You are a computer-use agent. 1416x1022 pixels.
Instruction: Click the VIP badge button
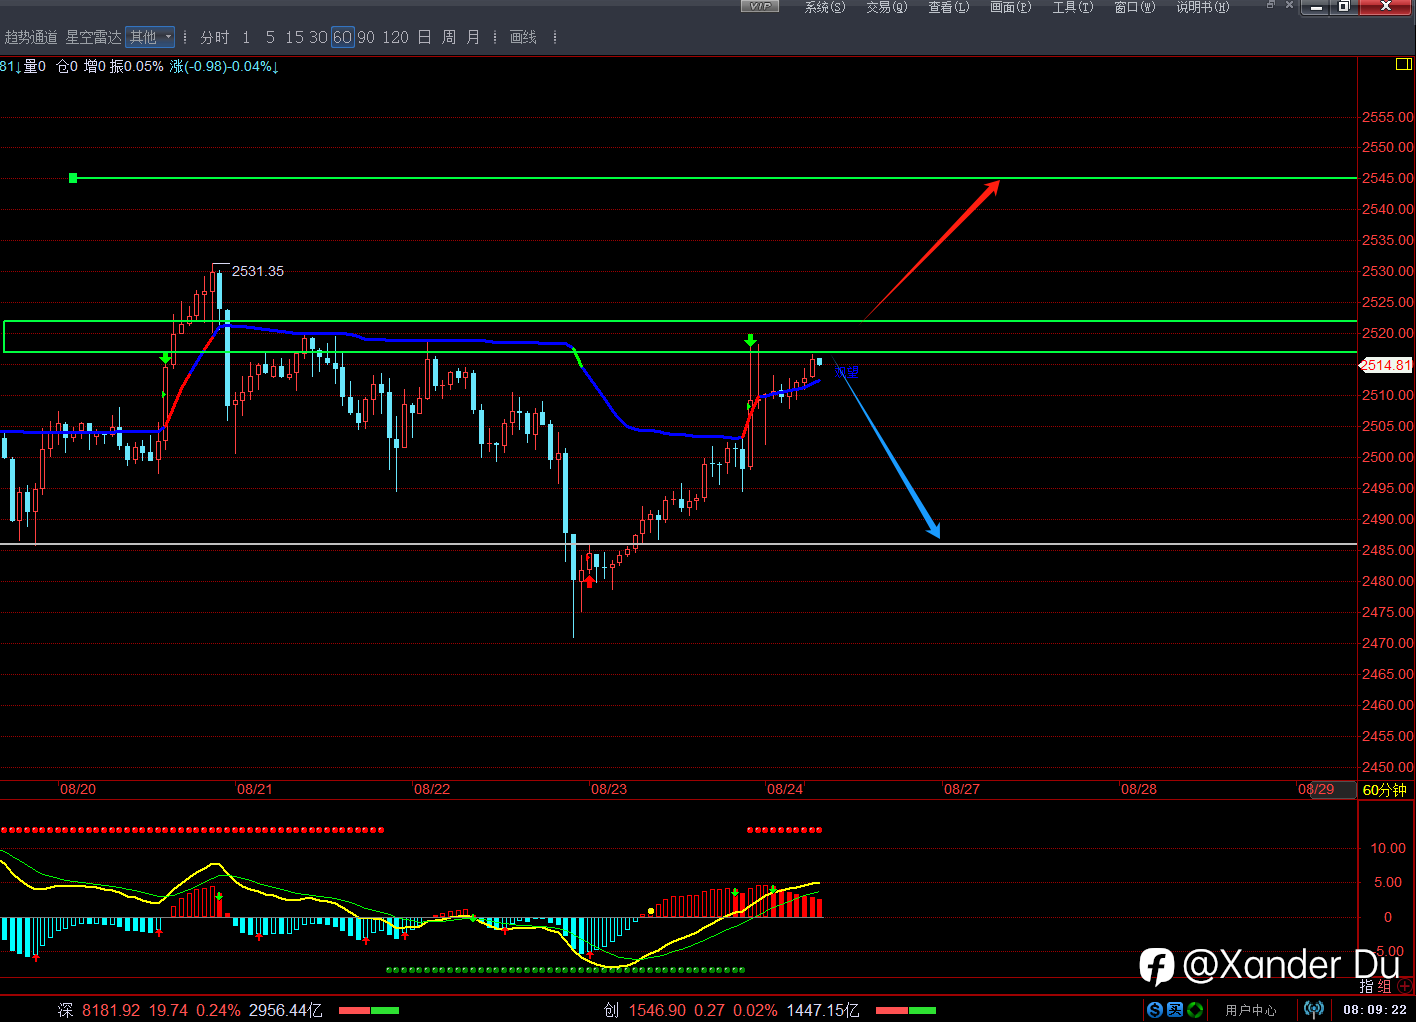[x=760, y=6]
